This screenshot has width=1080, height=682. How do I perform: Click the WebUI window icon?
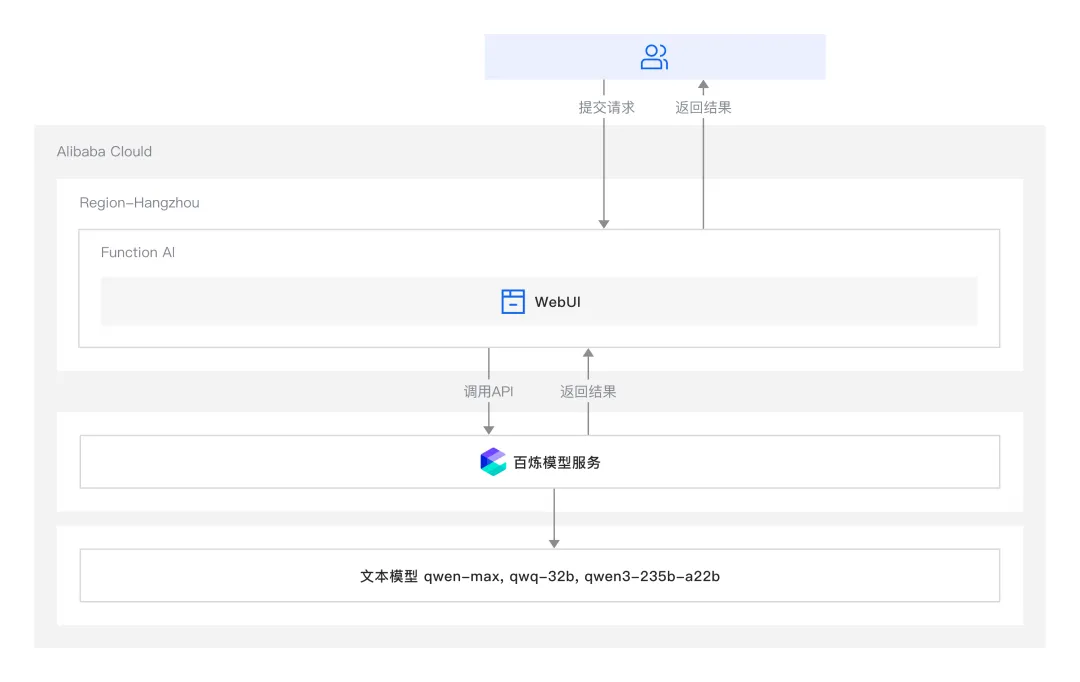(x=512, y=302)
